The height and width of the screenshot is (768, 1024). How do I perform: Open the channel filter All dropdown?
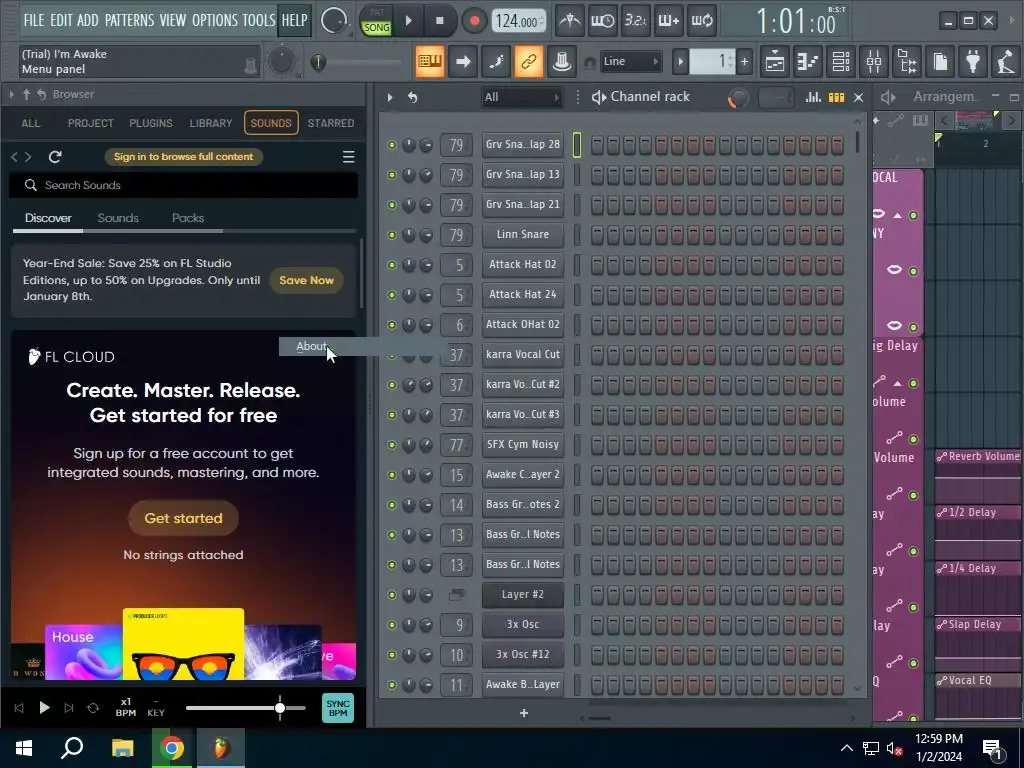522,97
